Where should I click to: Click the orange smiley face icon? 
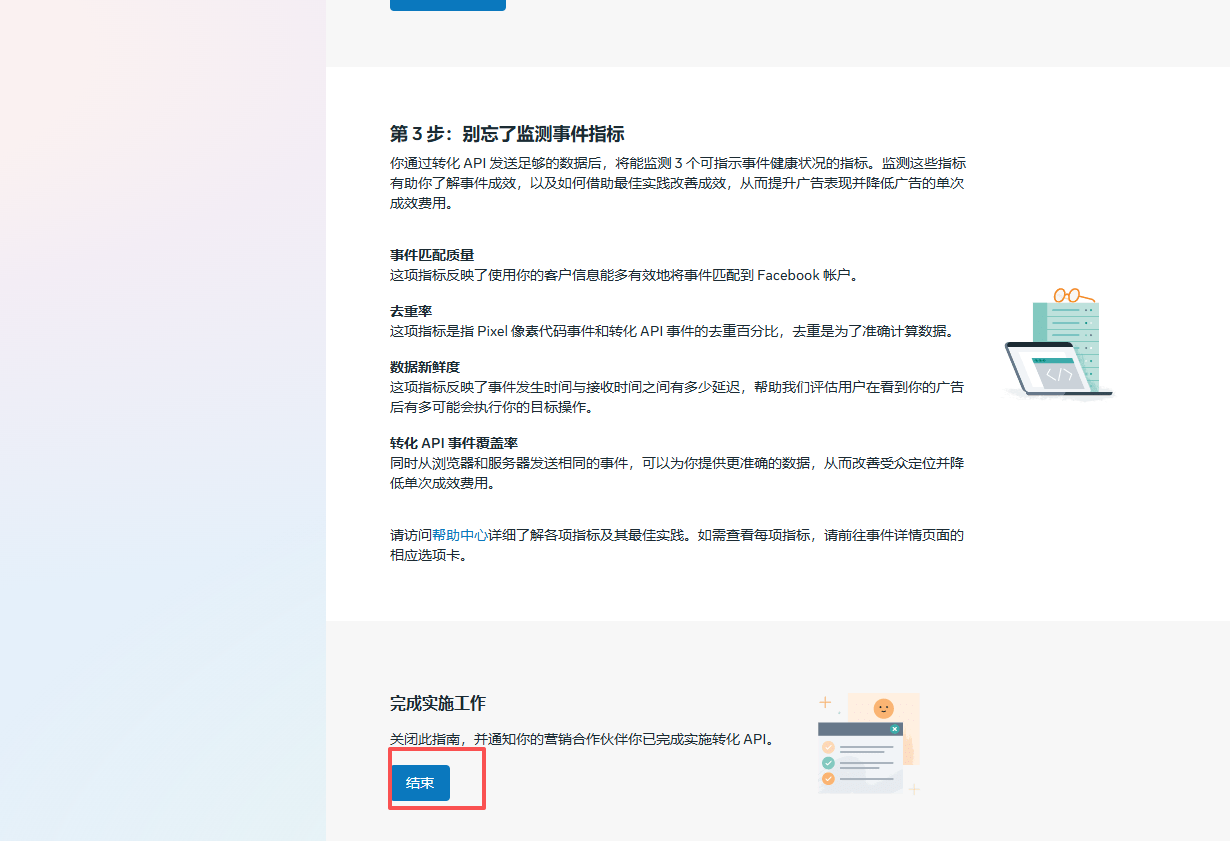click(883, 708)
